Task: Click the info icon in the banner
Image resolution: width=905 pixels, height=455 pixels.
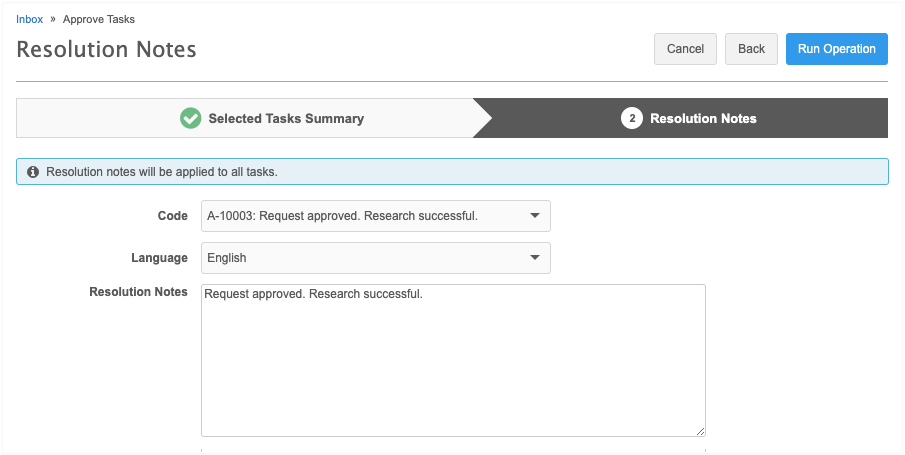Action: pyautogui.click(x=33, y=172)
